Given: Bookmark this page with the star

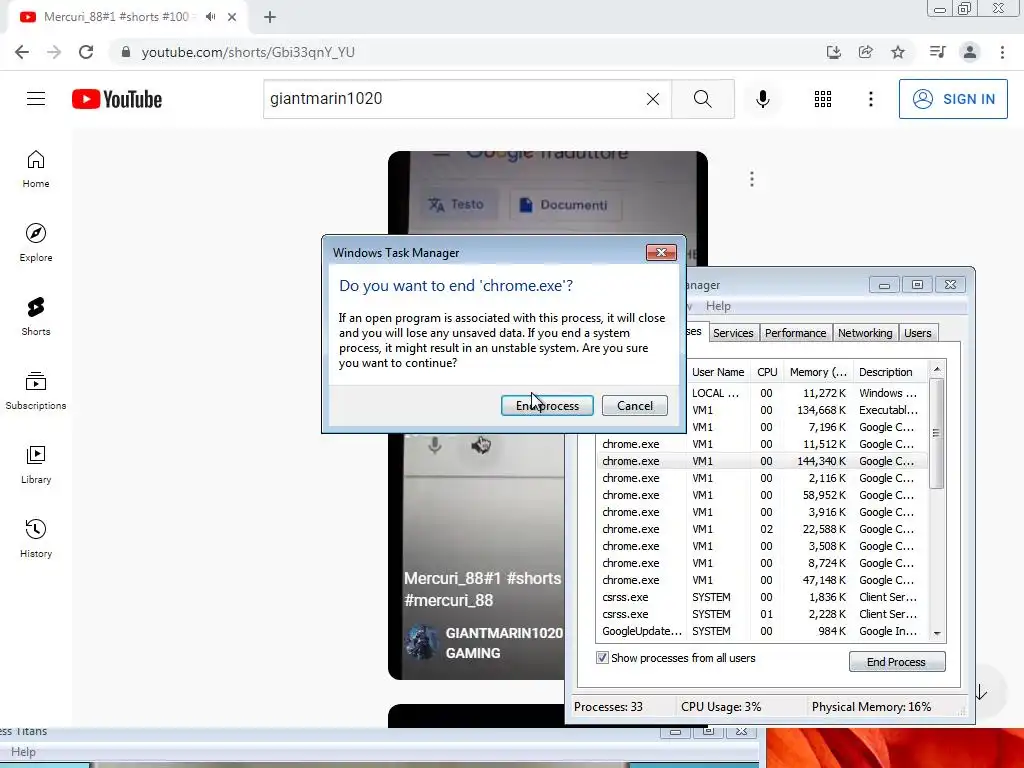Looking at the screenshot, I should pos(898,52).
